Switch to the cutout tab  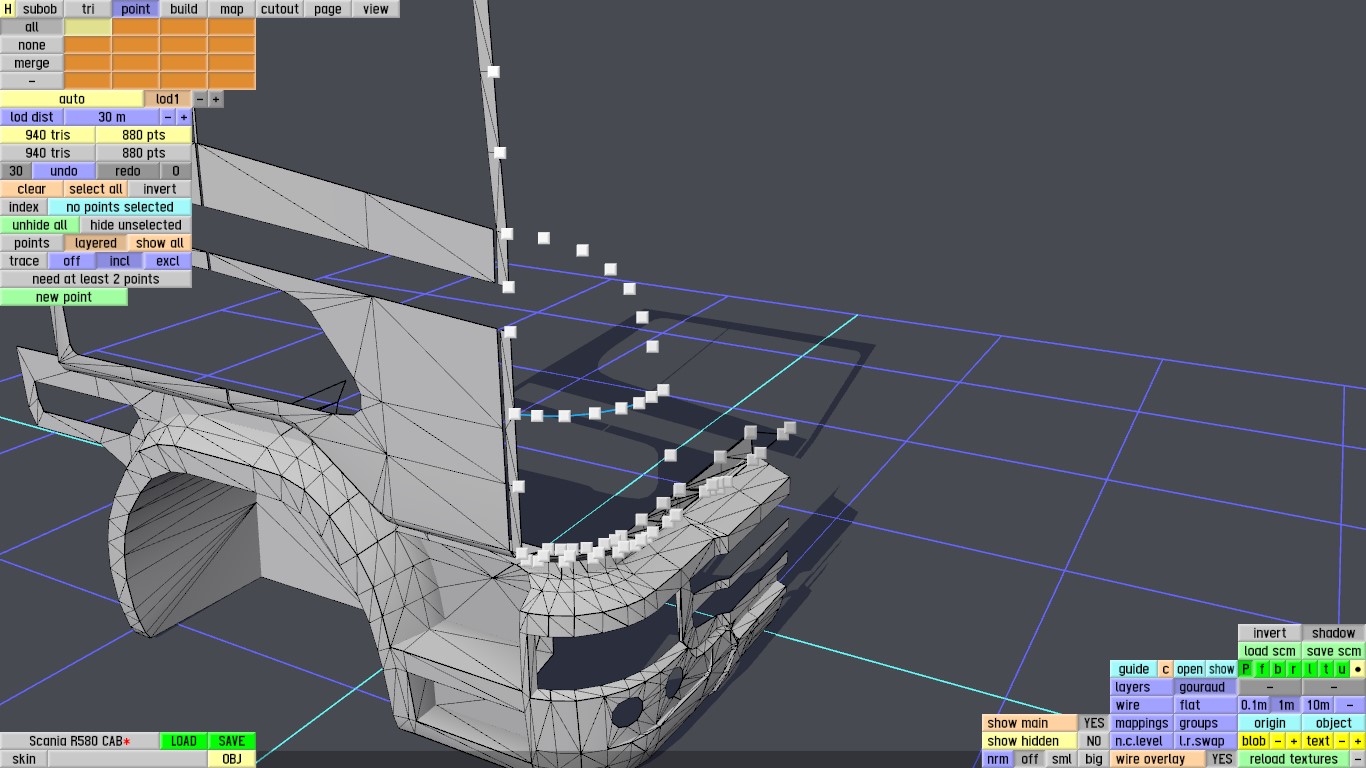click(x=280, y=9)
